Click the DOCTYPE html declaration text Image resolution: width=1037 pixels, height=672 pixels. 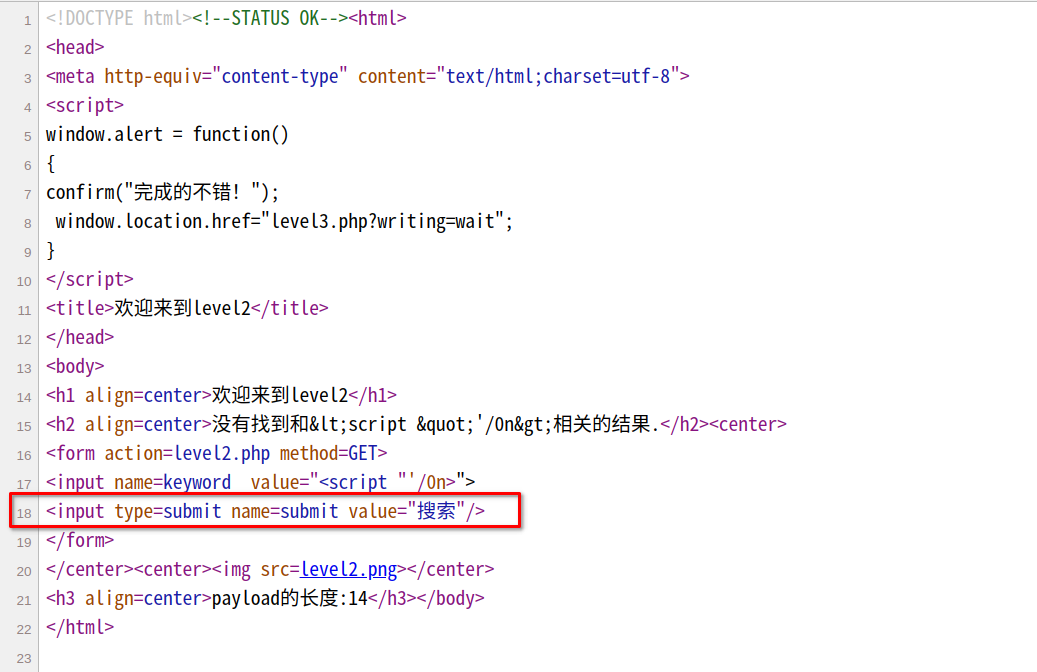(x=119, y=18)
